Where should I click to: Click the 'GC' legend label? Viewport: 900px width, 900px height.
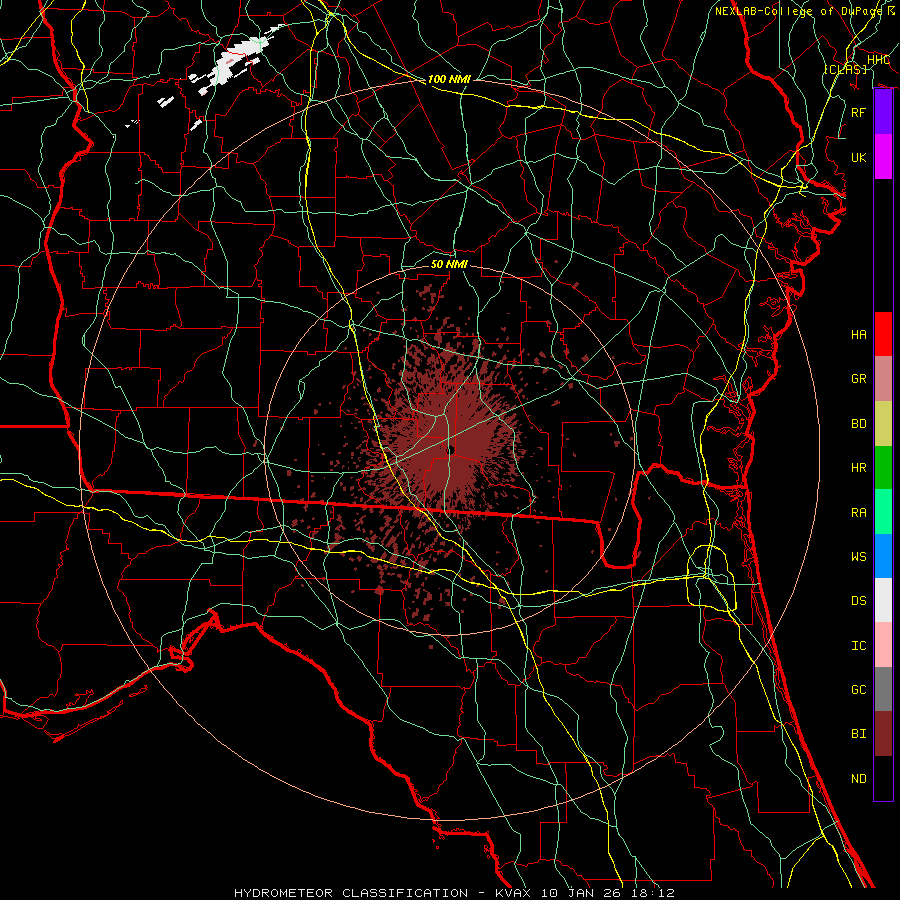pos(859,689)
